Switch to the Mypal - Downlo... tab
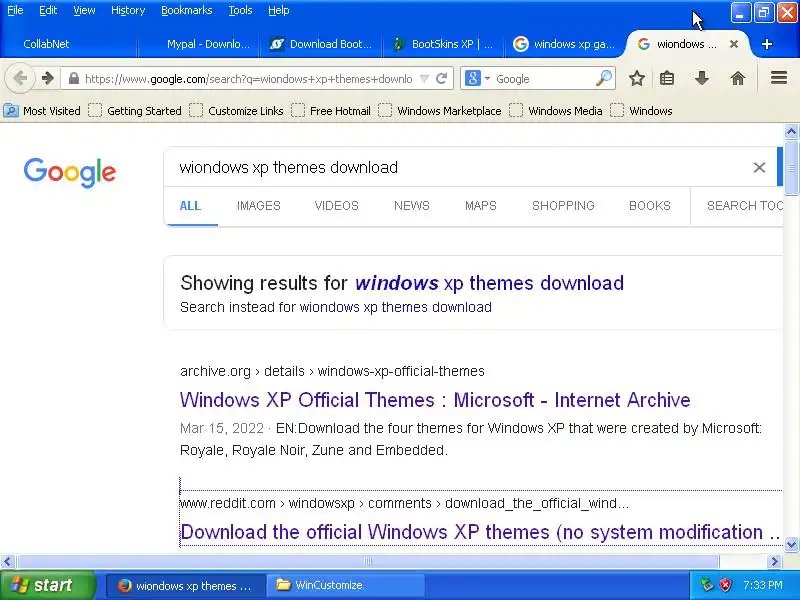 tap(200, 44)
